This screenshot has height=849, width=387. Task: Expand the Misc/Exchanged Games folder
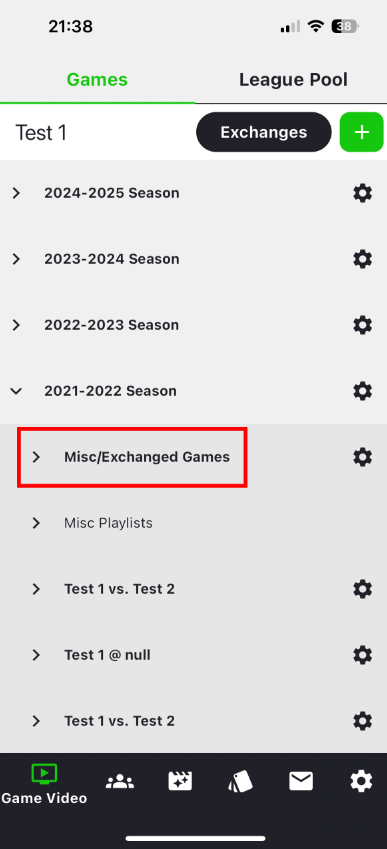(x=133, y=457)
